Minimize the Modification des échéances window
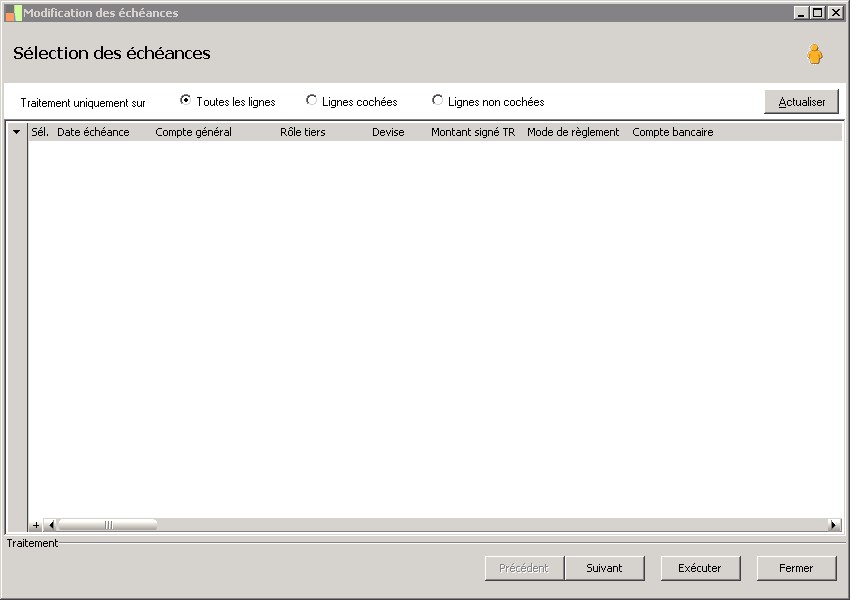The image size is (850, 600). (x=801, y=12)
